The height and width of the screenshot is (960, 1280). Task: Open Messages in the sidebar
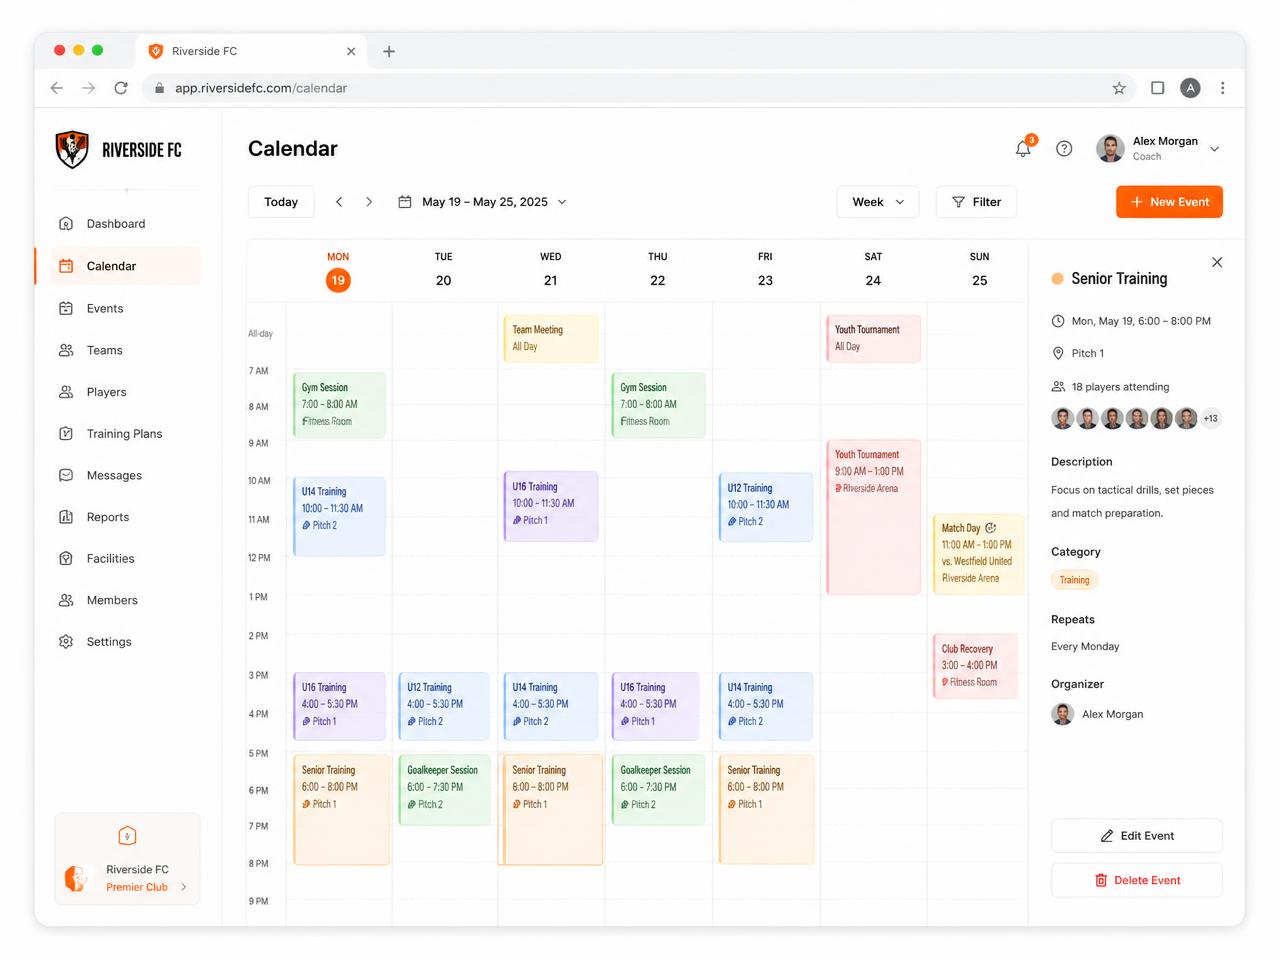pos(125,475)
